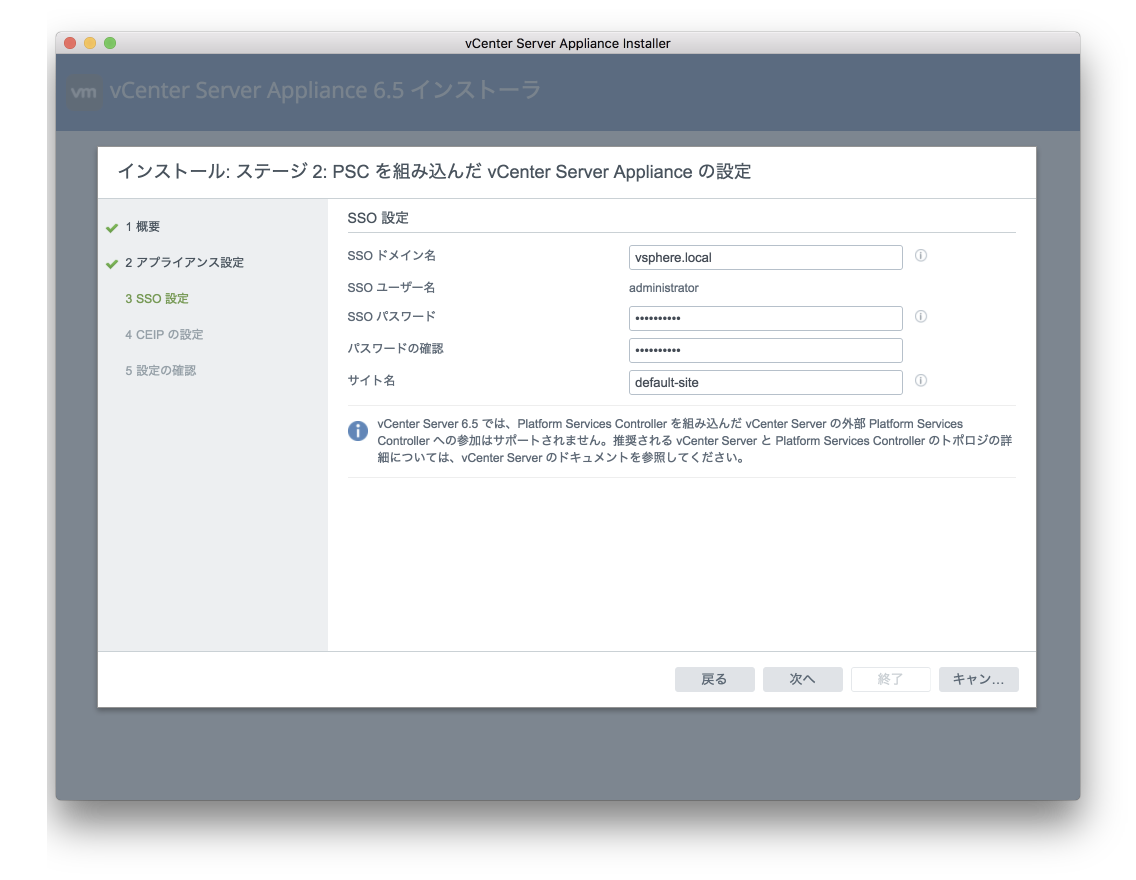The width and height of the screenshot is (1136, 880).
Task: Click green checkmark beside 概要 step
Action: click(x=112, y=228)
